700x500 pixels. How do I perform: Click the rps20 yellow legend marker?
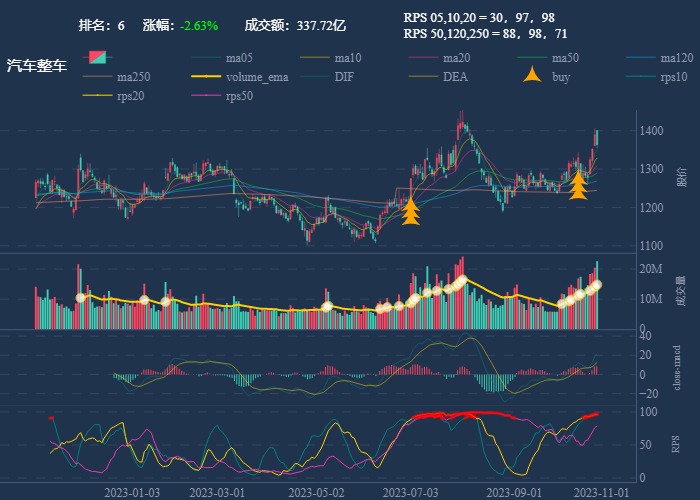[97, 96]
